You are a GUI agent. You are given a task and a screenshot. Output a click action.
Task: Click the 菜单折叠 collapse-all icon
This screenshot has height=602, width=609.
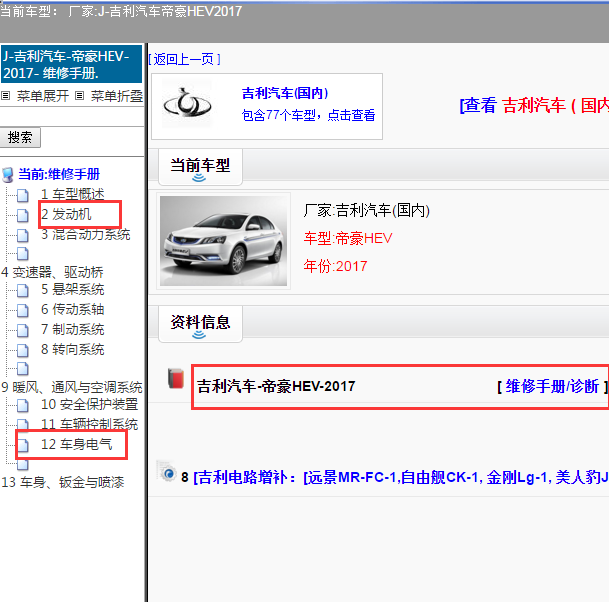[x=79, y=96]
